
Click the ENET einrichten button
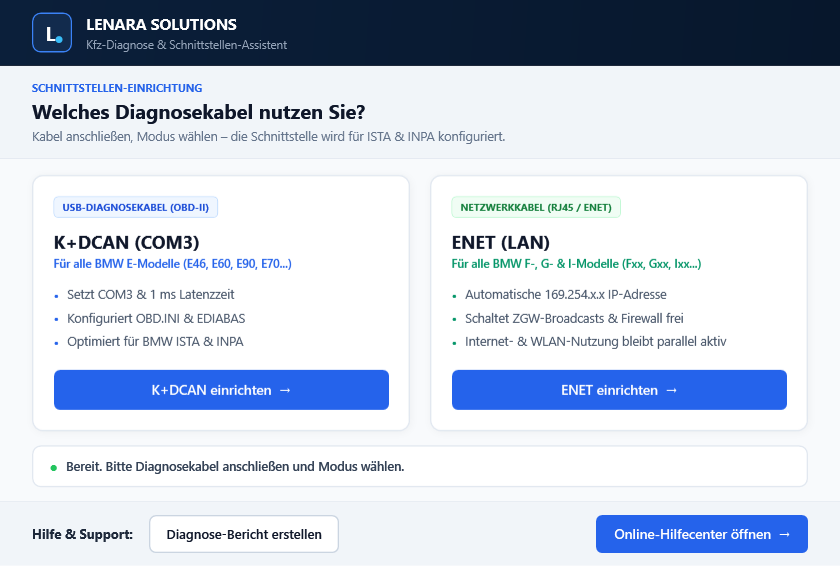tap(619, 390)
